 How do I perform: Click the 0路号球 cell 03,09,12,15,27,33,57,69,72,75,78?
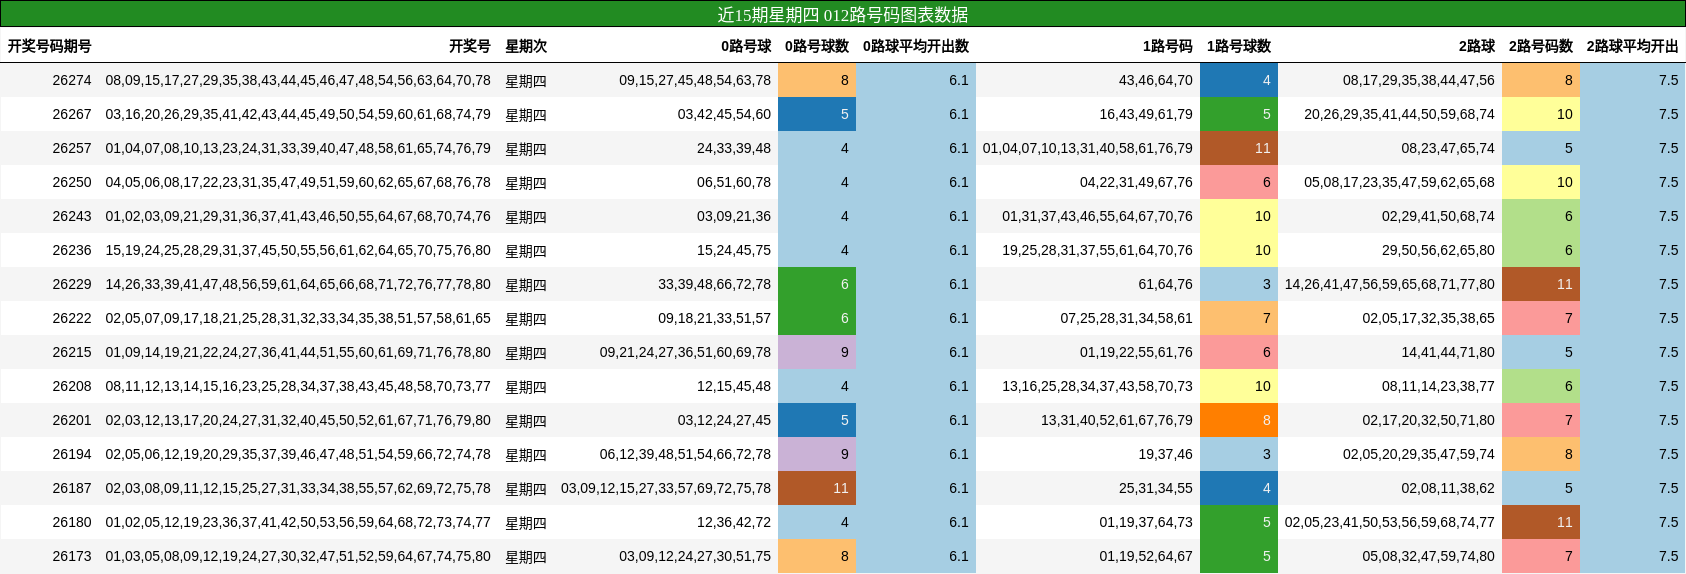(x=666, y=488)
